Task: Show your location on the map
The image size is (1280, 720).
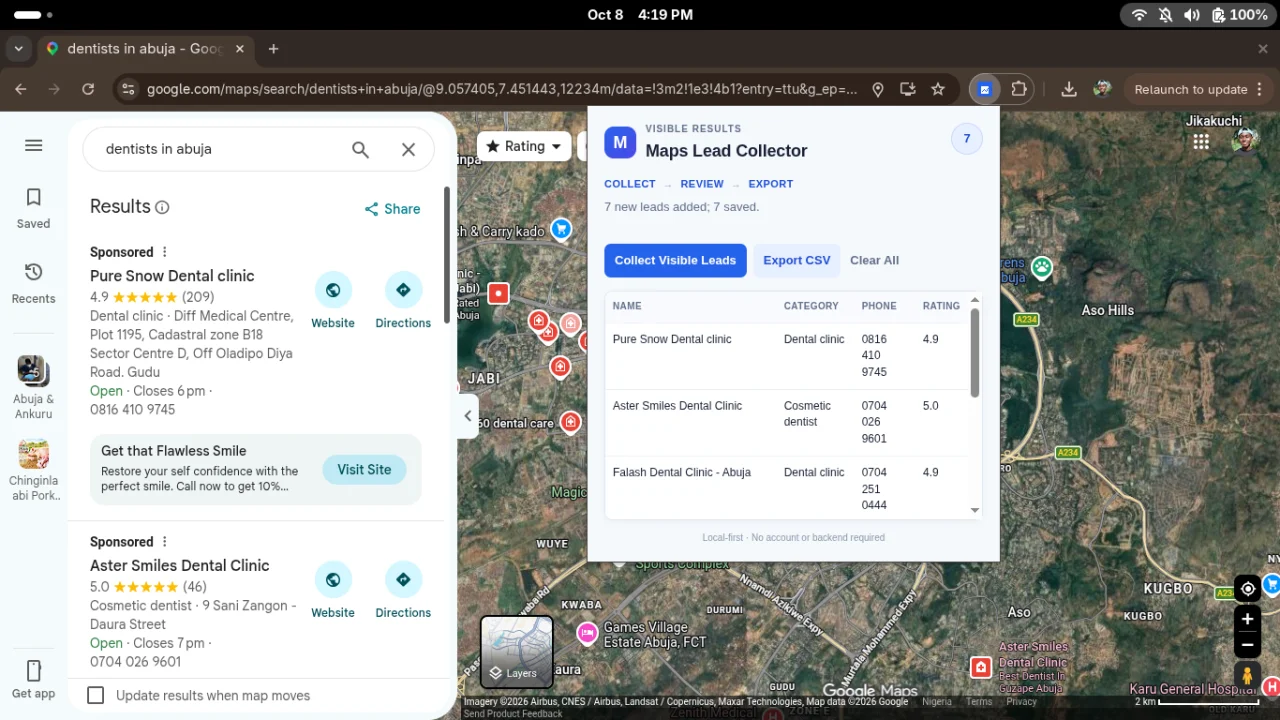Action: [1247, 588]
